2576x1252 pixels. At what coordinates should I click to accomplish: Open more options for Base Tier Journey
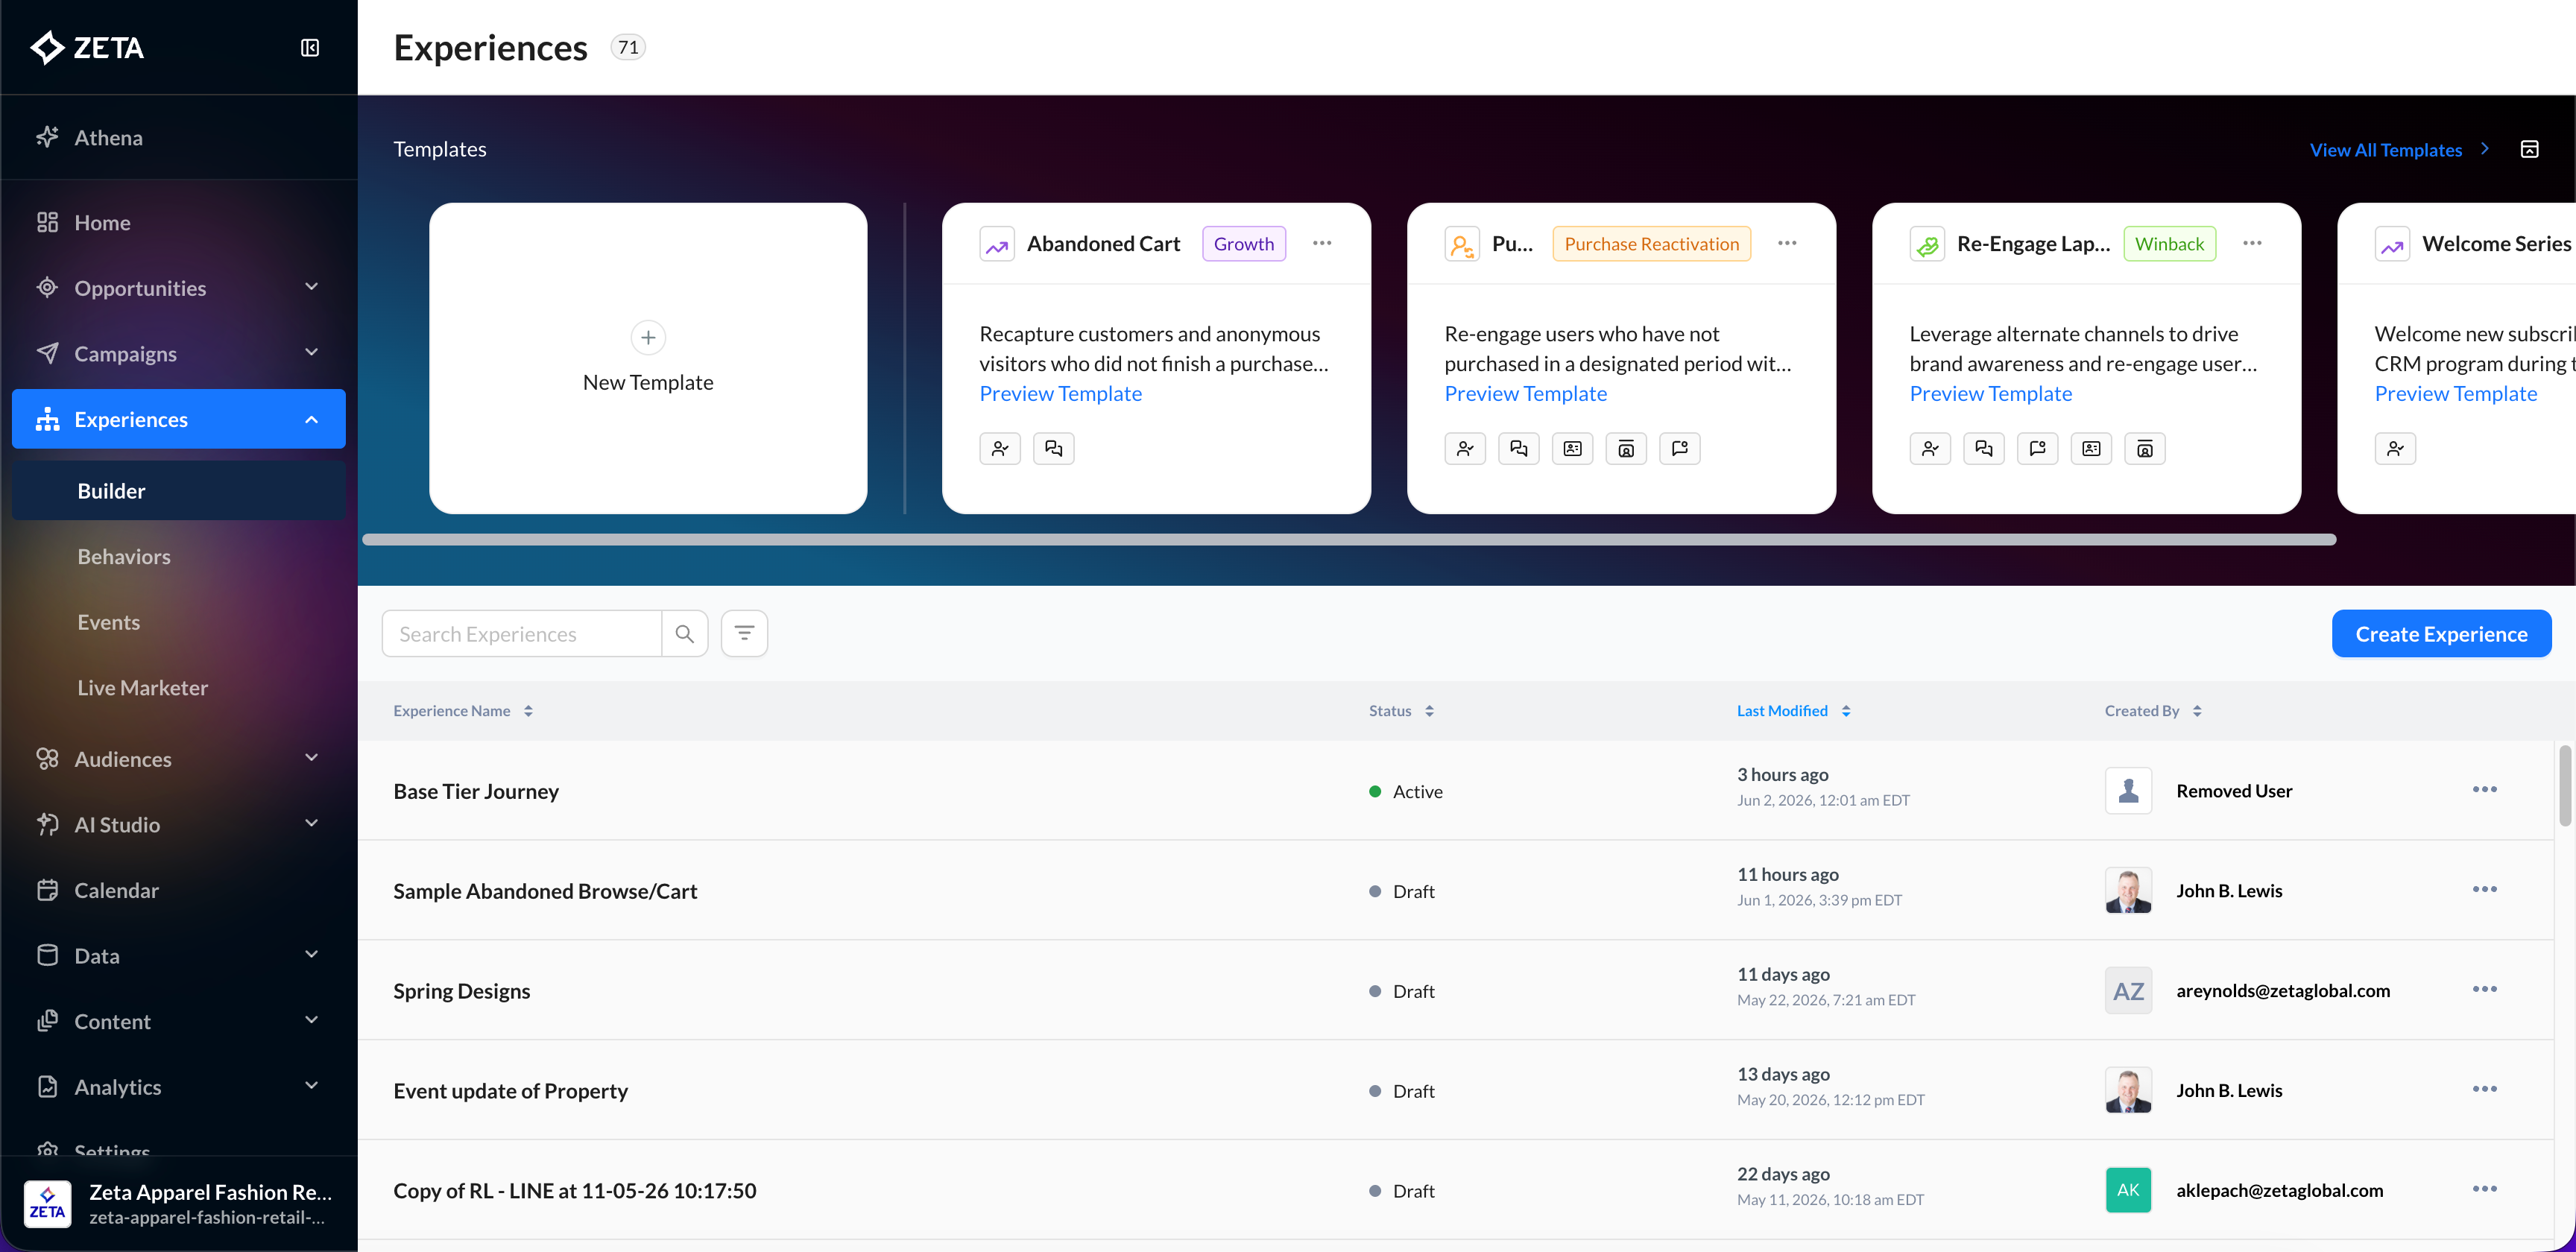[x=2484, y=789]
